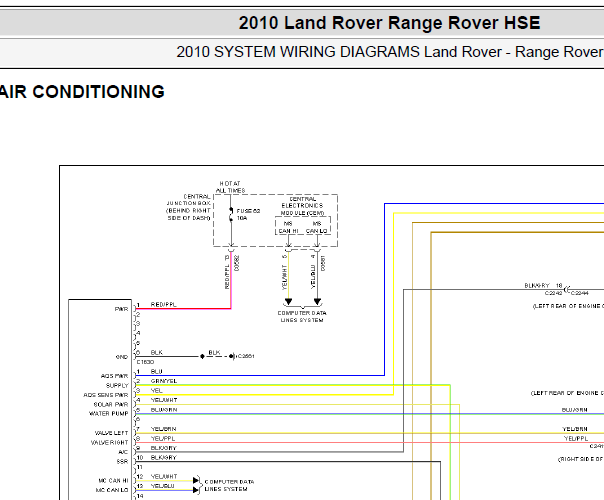Click the MS CAN LO box in CEM
This screenshot has height=500, width=604.
click(317, 227)
